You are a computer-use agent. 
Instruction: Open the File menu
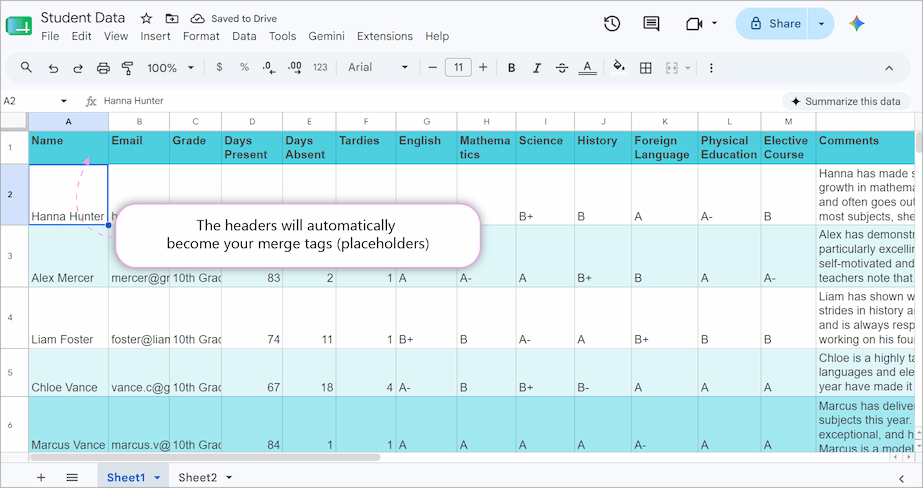click(x=50, y=36)
